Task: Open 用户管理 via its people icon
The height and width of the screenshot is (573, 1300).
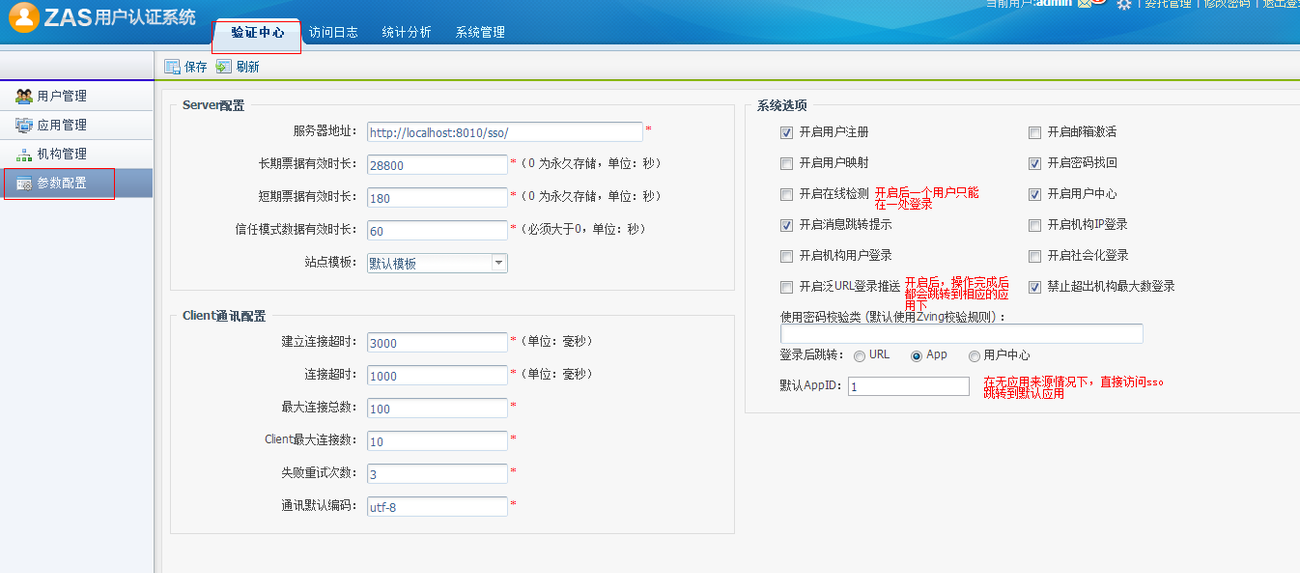Action: coord(24,96)
